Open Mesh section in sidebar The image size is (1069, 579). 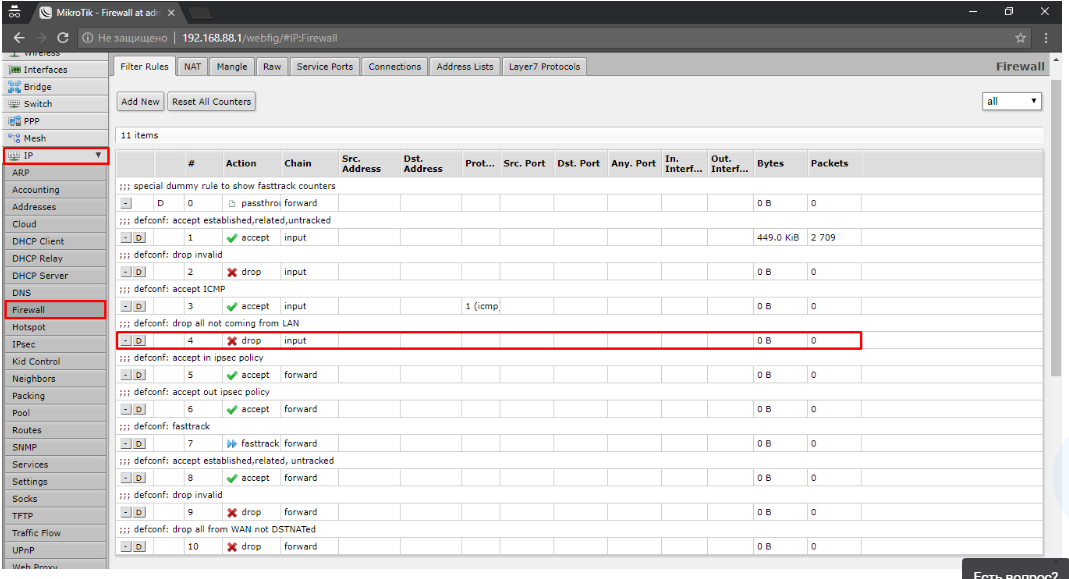pyautogui.click(x=55, y=138)
